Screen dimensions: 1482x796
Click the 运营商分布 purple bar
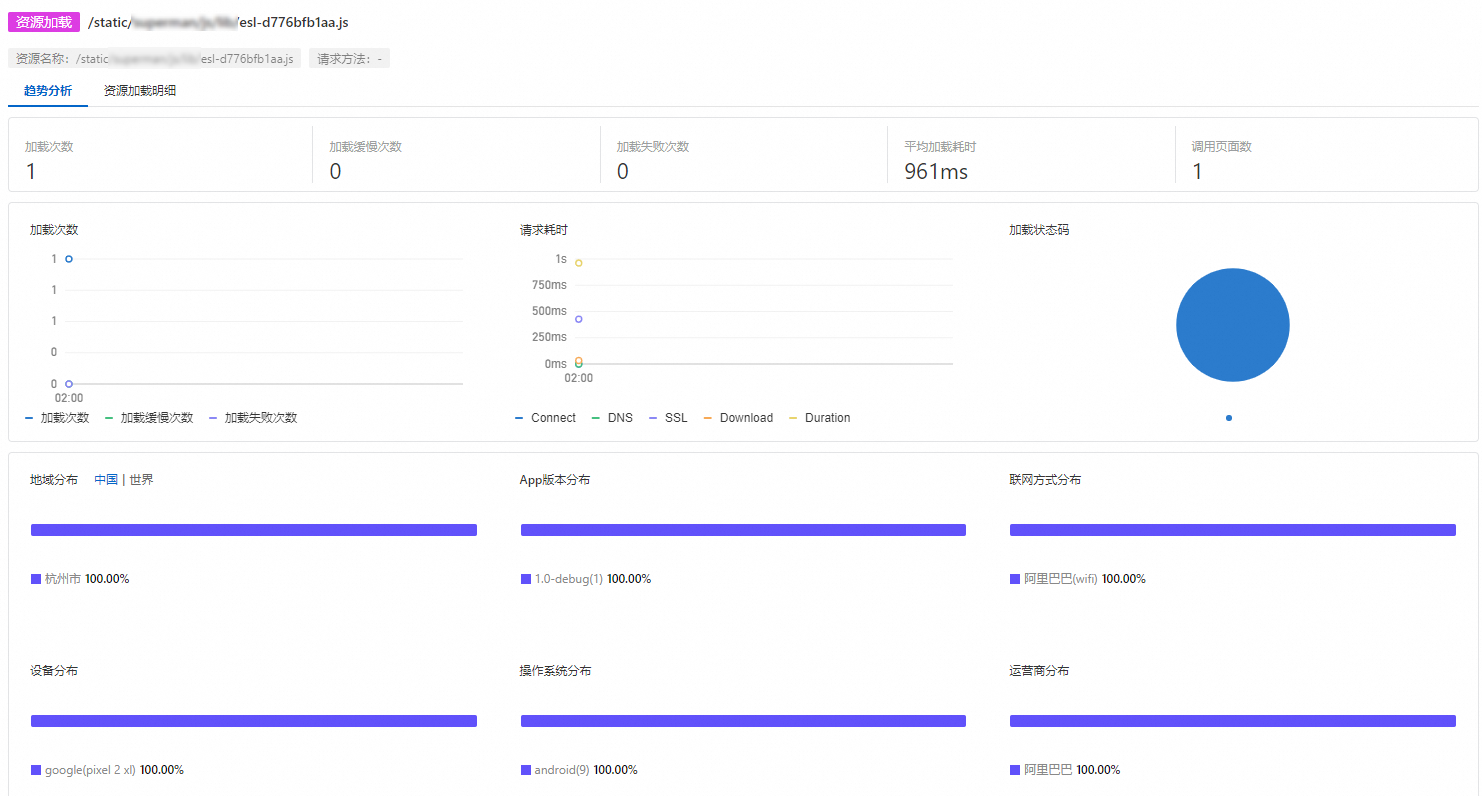click(x=1233, y=721)
